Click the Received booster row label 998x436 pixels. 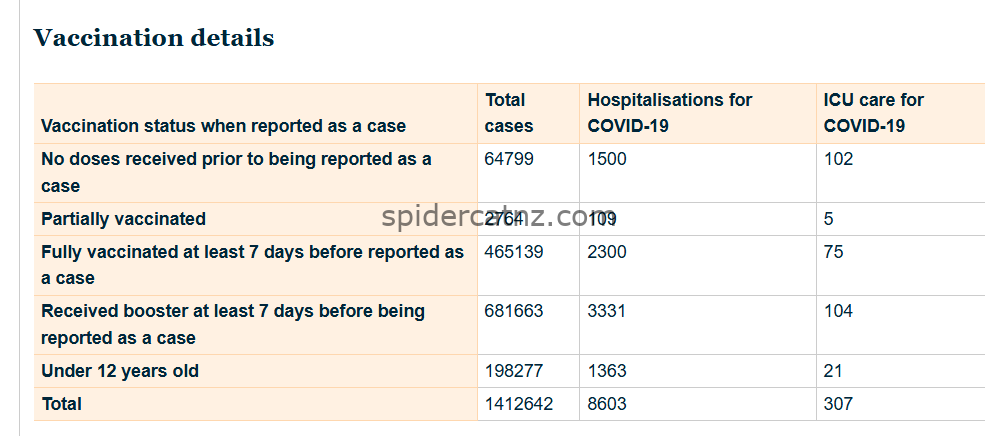pyautogui.click(x=232, y=324)
